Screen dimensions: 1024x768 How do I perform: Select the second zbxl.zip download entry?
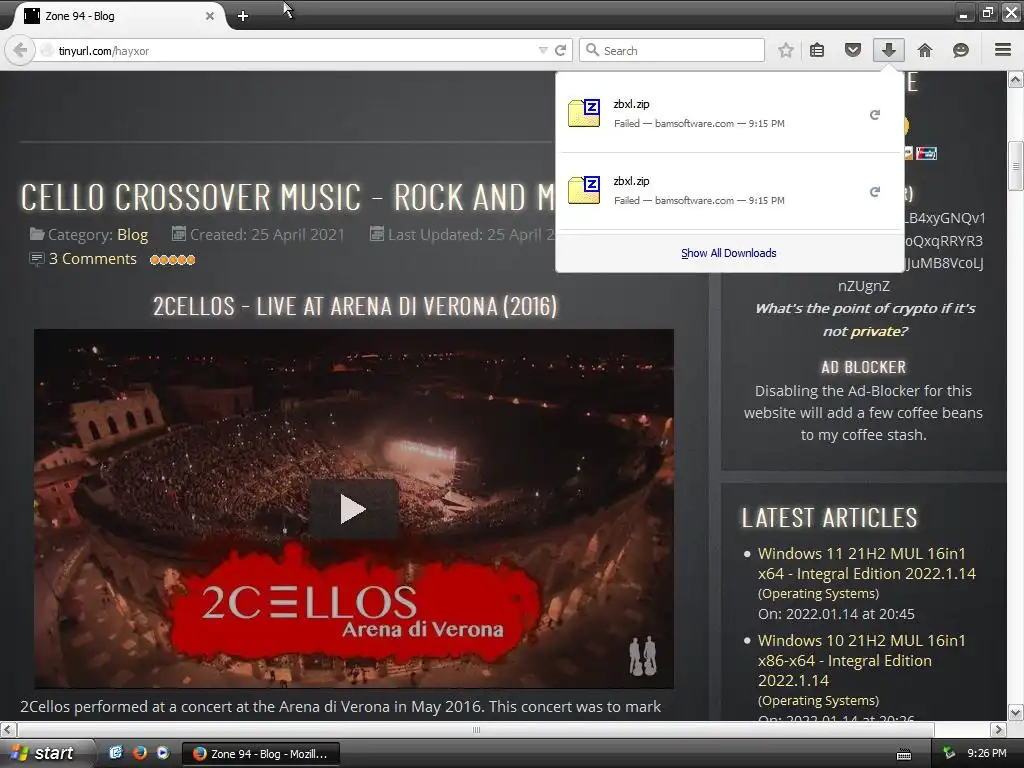729,191
